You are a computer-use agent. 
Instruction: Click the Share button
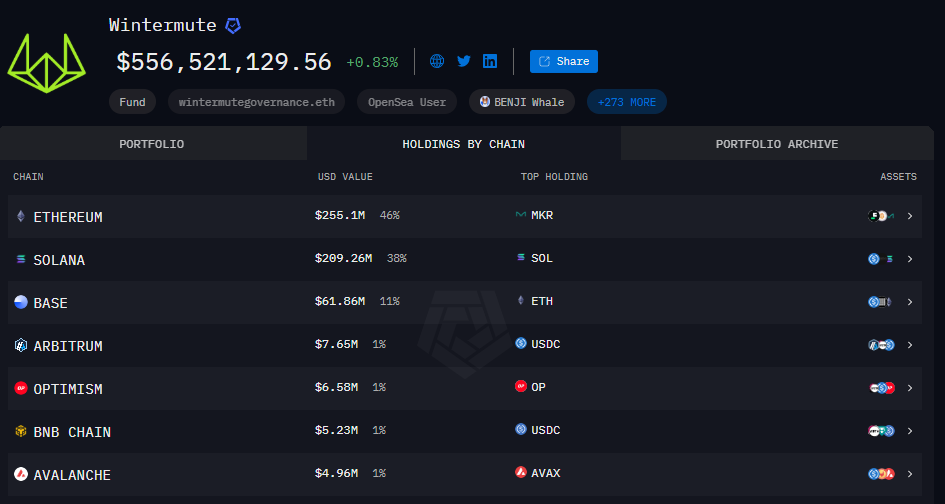click(x=564, y=61)
